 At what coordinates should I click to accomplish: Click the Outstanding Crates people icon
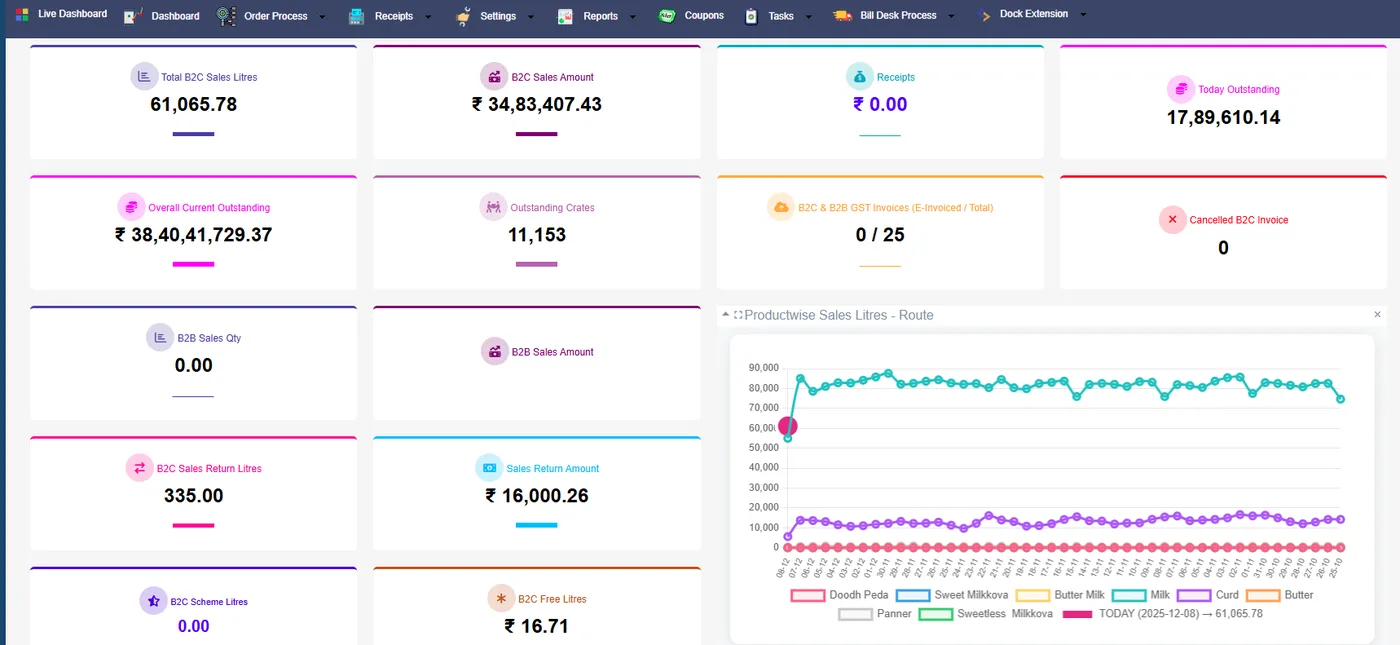point(494,208)
